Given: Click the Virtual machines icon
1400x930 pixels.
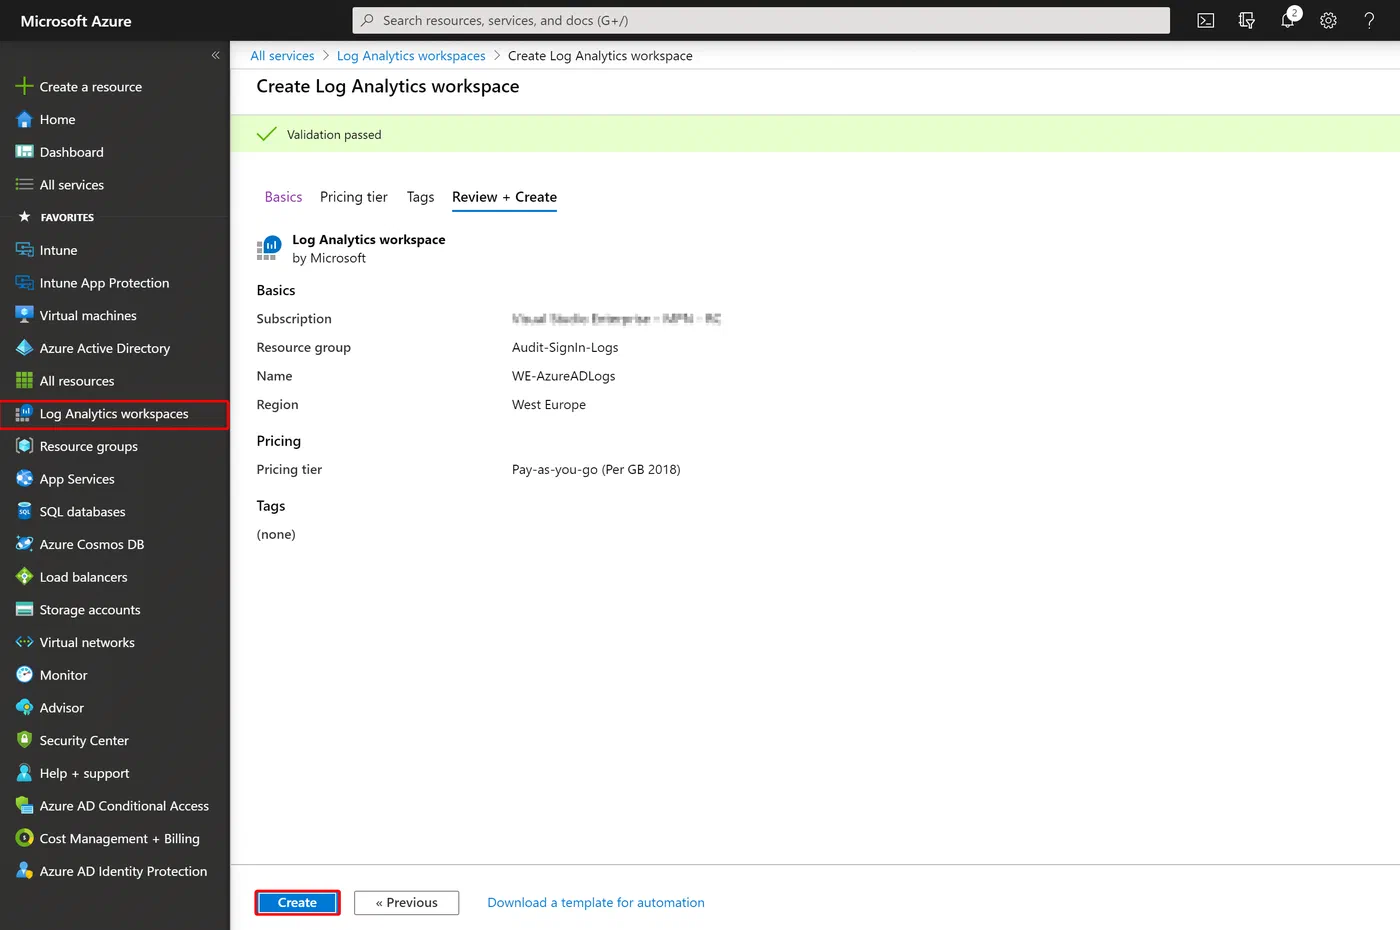Looking at the screenshot, I should 24,315.
